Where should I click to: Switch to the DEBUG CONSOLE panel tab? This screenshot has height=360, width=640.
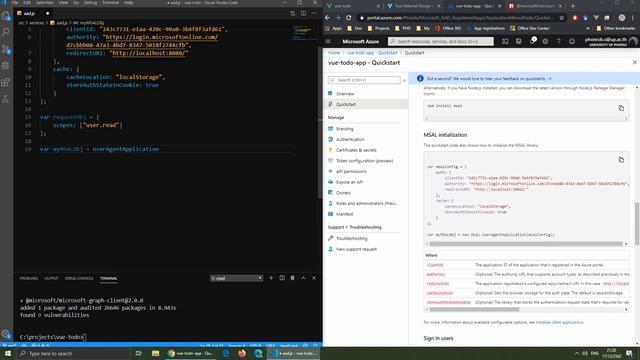79,278
